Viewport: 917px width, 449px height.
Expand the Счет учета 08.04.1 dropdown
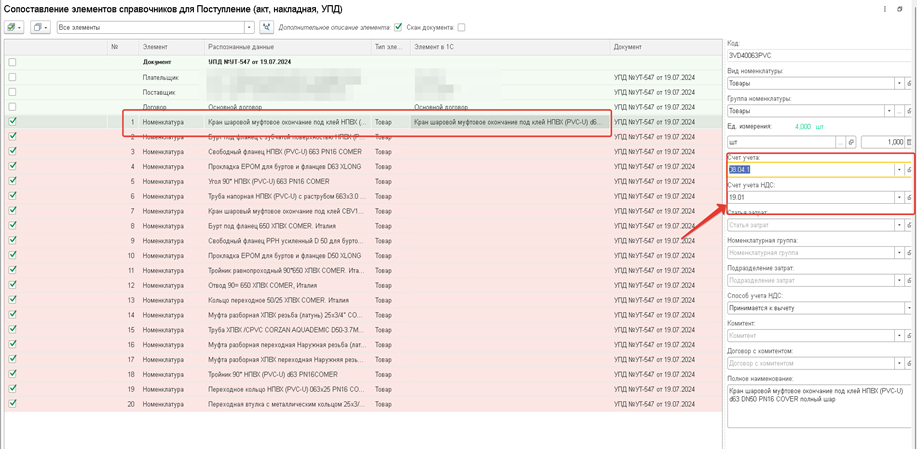tap(899, 170)
